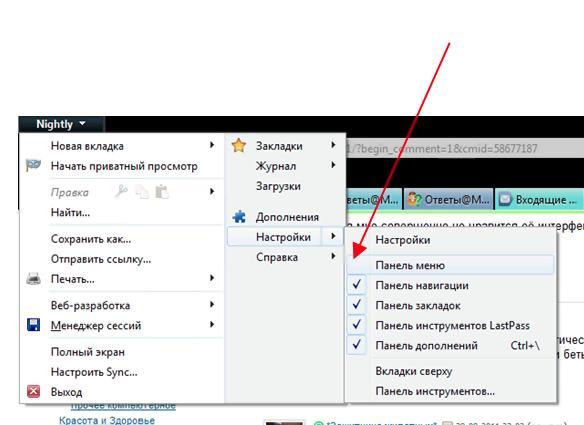Click the star icon next to Закладки
584x425 pixels.
coord(239,145)
